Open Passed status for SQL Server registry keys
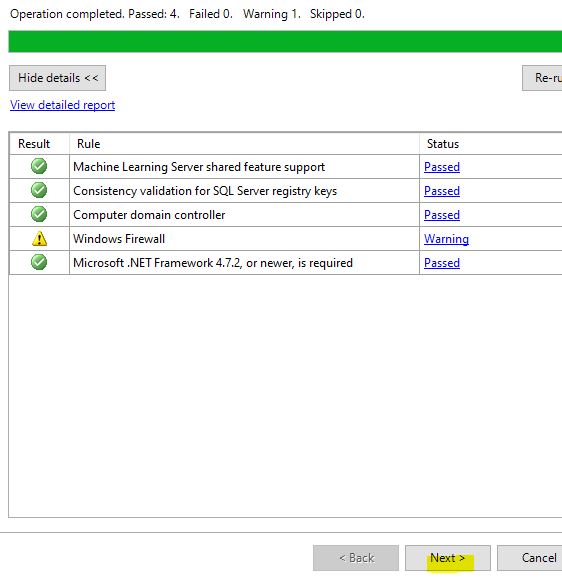Screen dimensions: 562x580 (442, 191)
